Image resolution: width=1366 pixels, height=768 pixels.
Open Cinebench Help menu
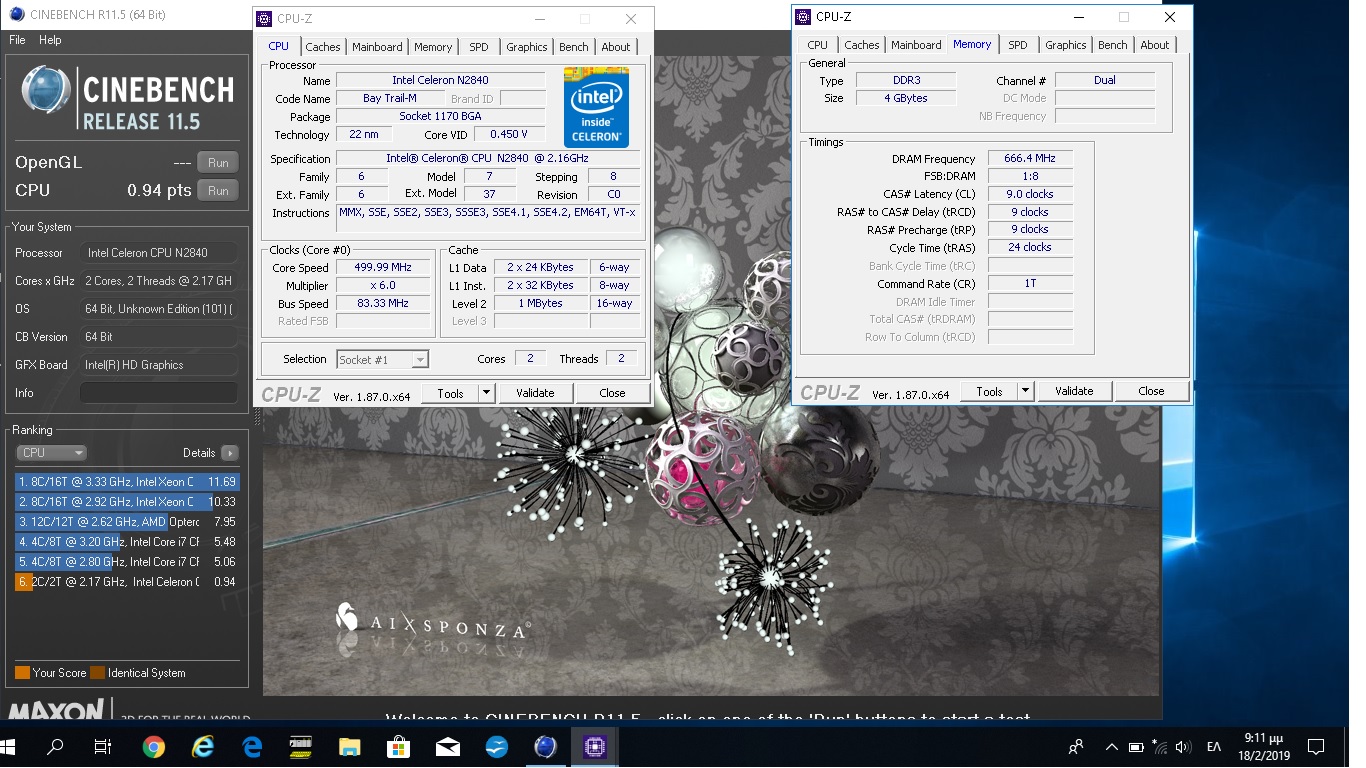pos(50,40)
